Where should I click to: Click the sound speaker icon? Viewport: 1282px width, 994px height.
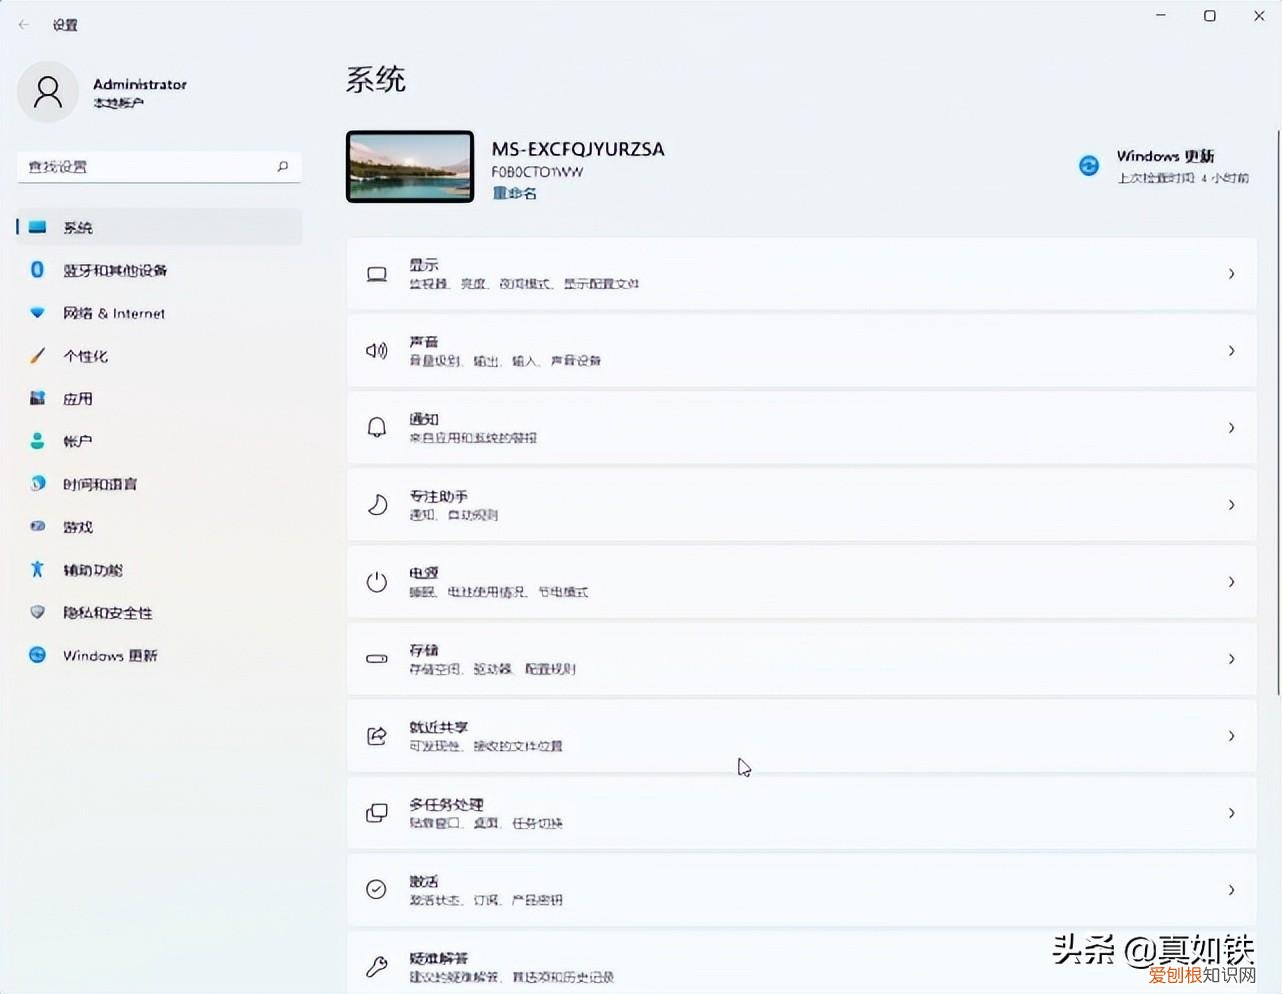pos(377,351)
